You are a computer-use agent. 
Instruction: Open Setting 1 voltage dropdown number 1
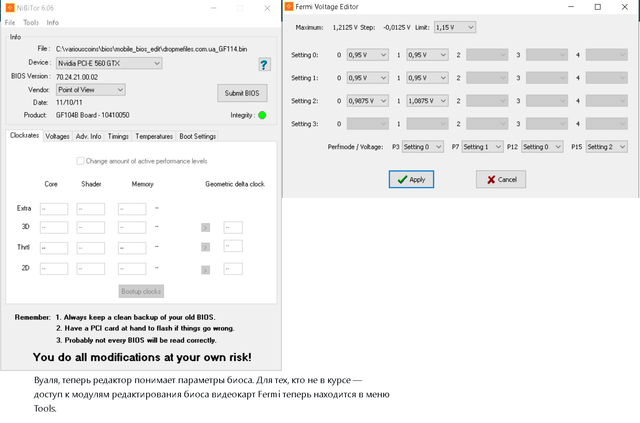pos(427,78)
